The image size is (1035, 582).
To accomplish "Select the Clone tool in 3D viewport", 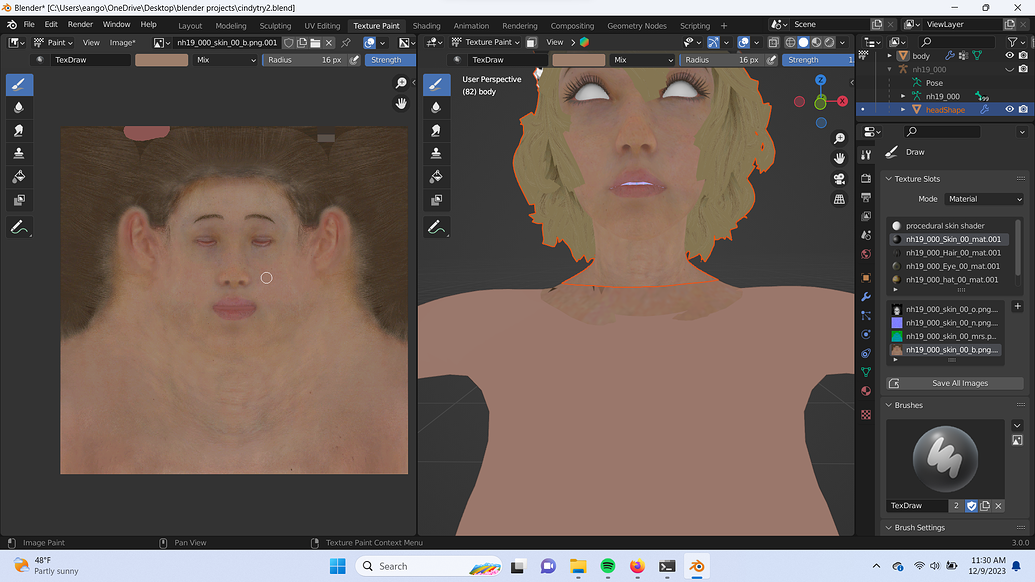I will pos(436,153).
